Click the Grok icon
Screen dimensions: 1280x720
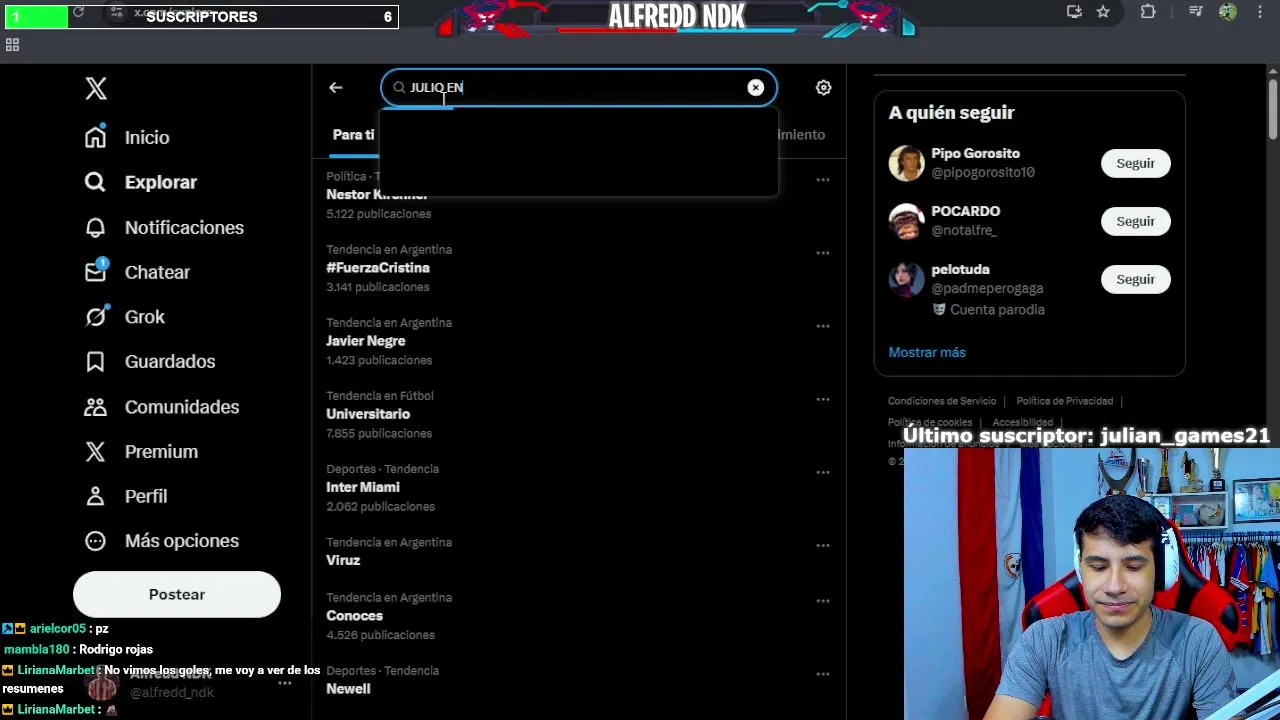point(95,316)
